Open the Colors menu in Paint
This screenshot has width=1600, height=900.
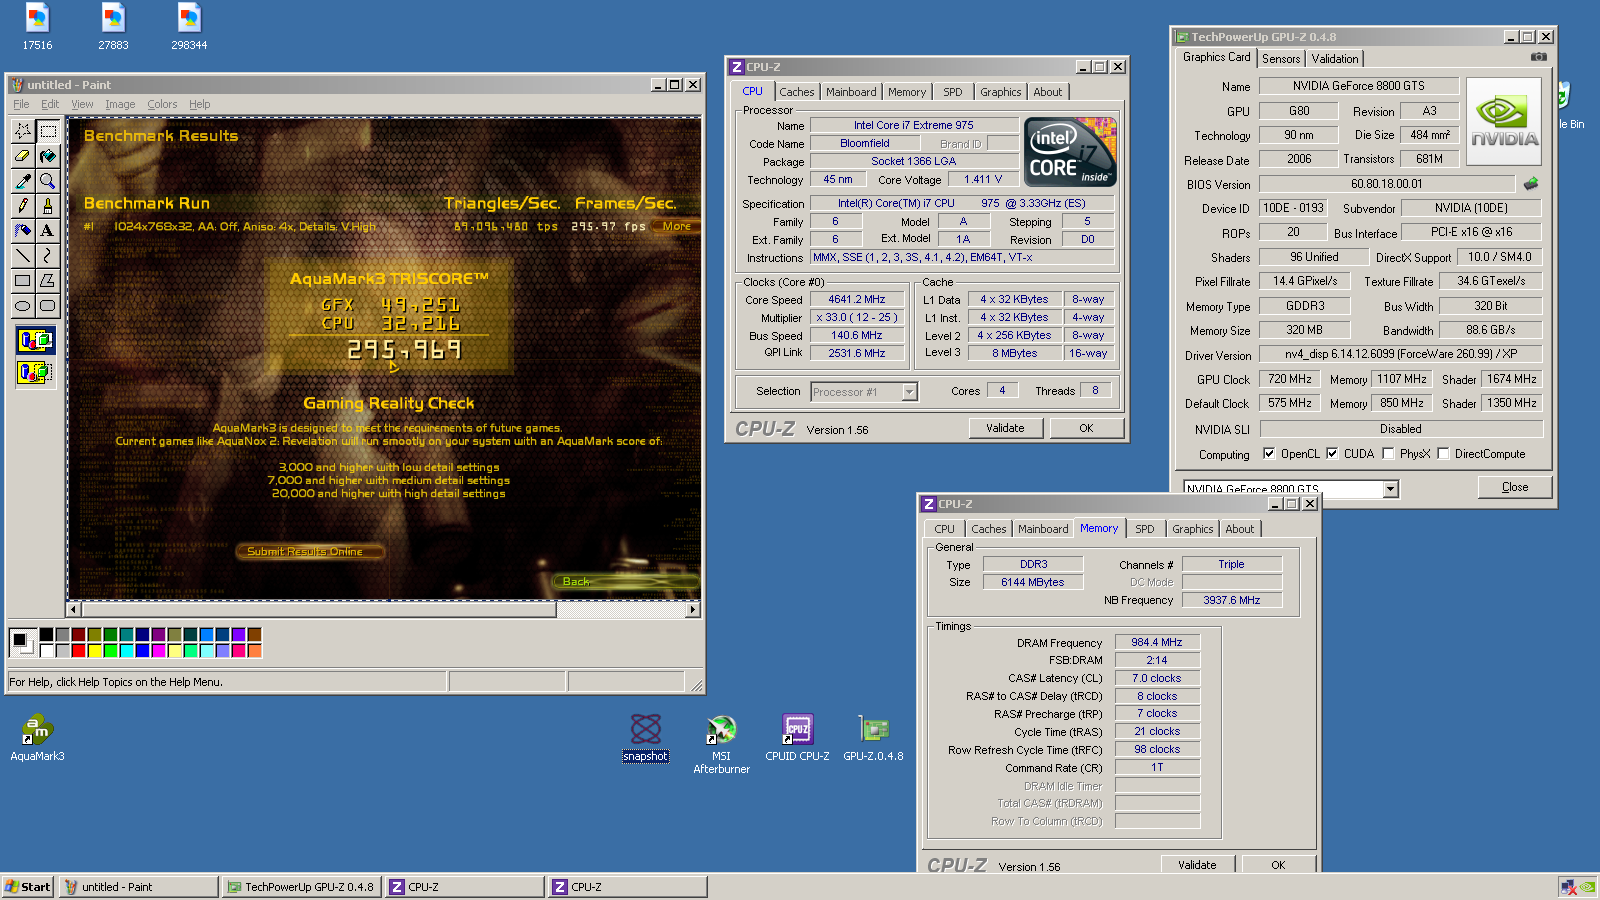coord(162,104)
